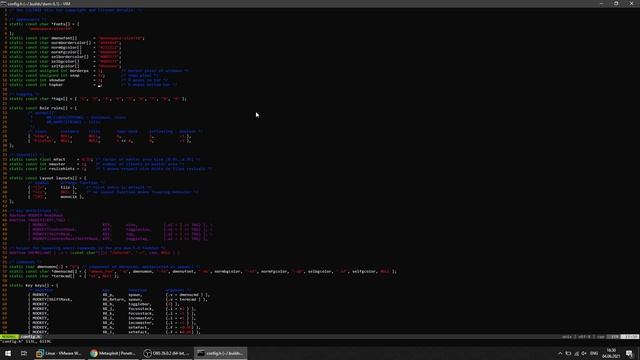Click the tags[] array declaration line

(x=98, y=99)
